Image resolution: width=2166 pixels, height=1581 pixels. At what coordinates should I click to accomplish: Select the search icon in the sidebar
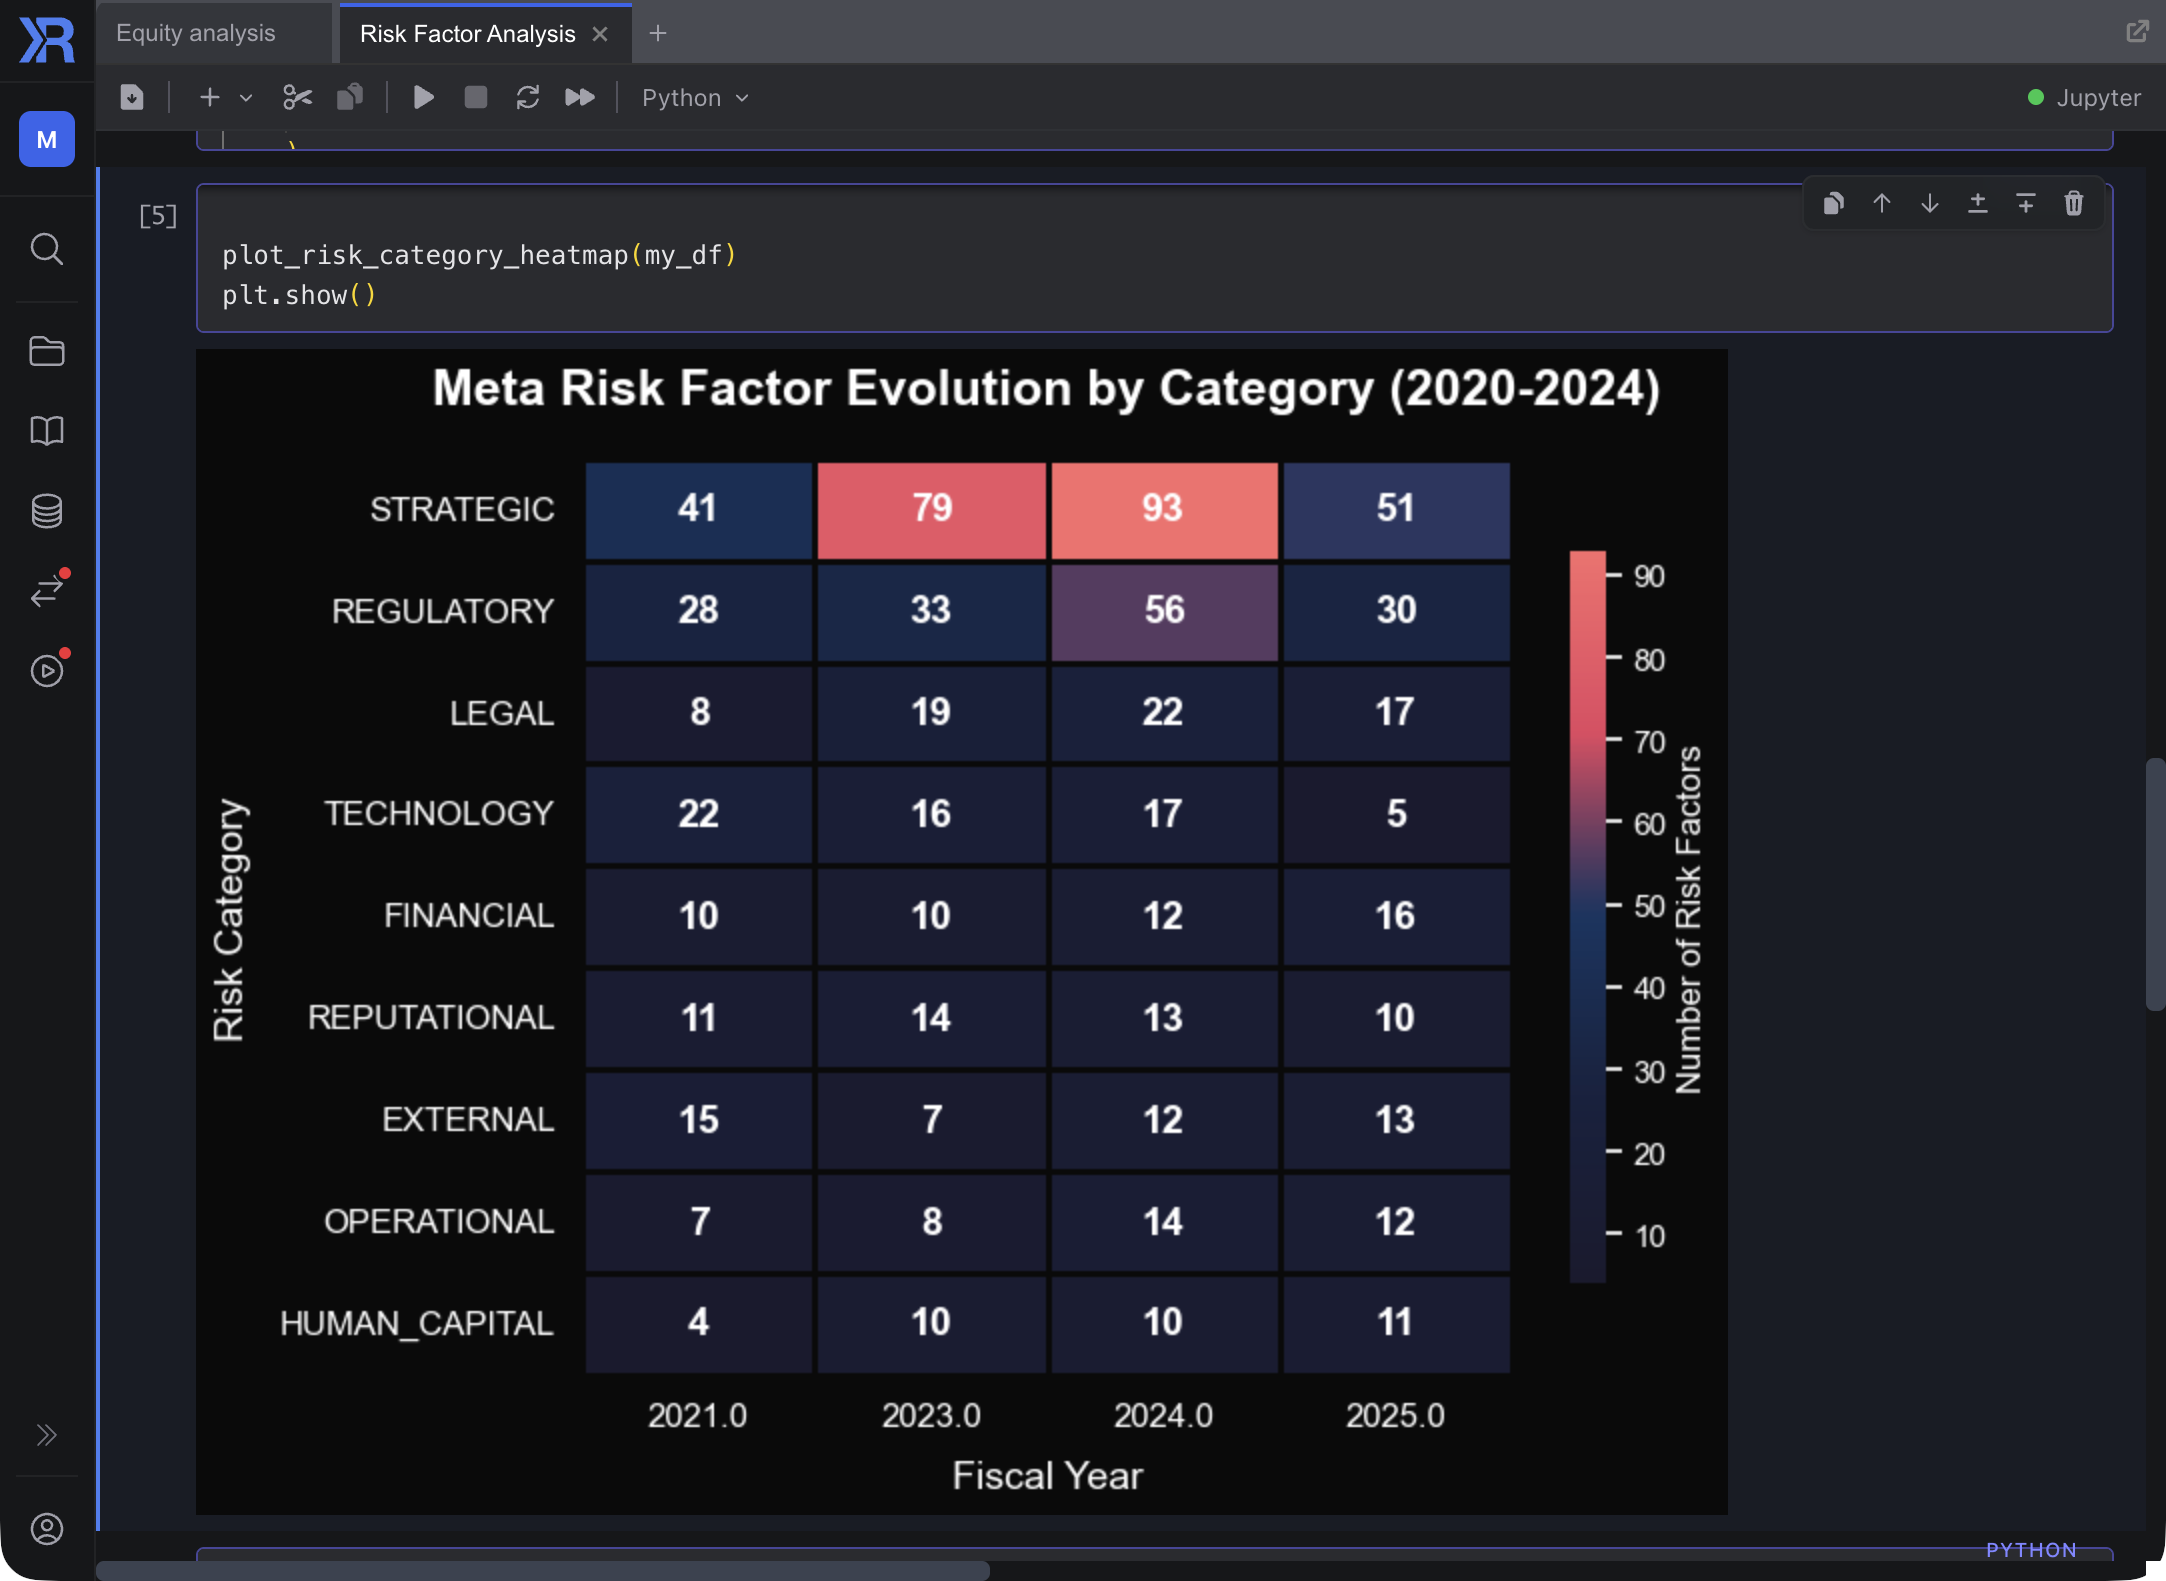[46, 249]
